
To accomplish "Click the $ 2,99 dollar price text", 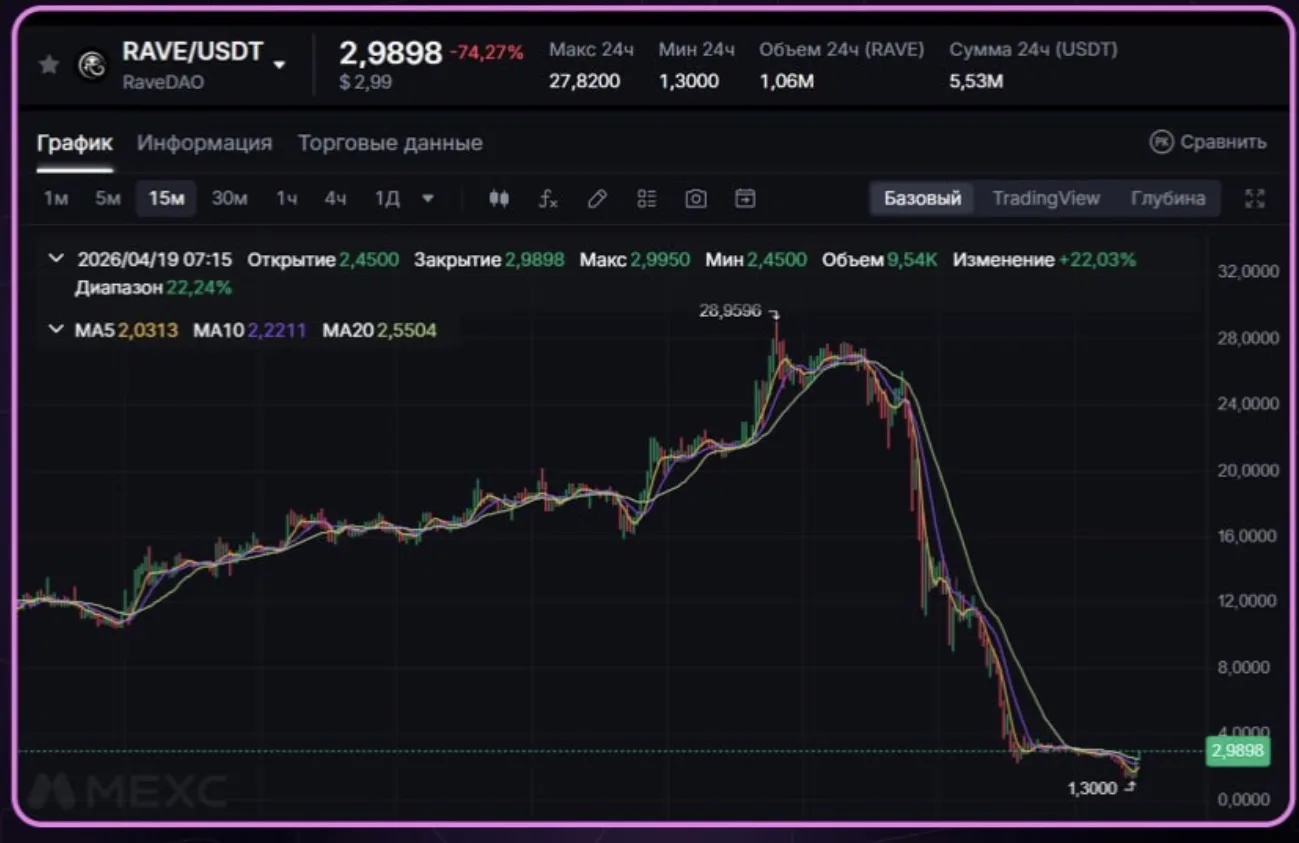I will pyautogui.click(x=366, y=82).
